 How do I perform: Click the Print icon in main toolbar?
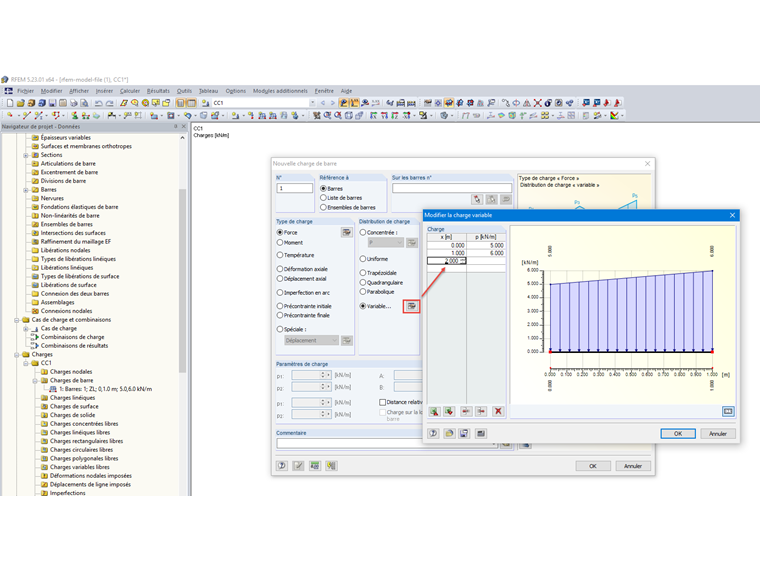(x=74, y=103)
